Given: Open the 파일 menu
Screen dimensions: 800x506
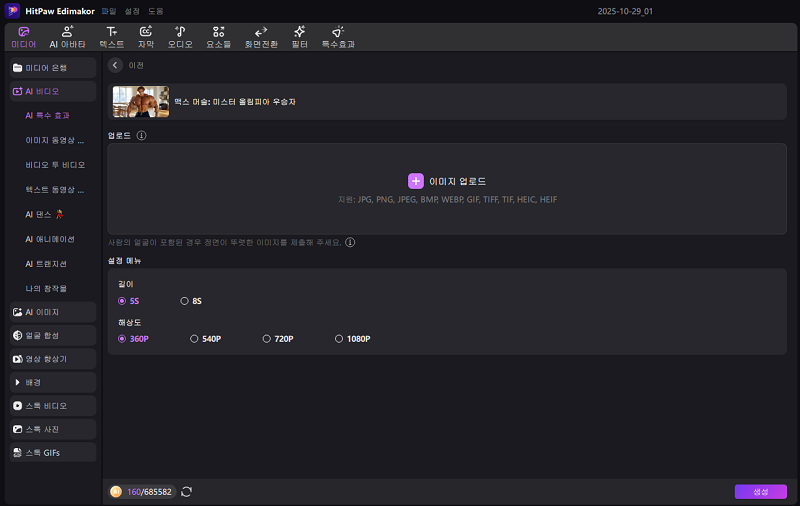Looking at the screenshot, I should pyautogui.click(x=109, y=11).
